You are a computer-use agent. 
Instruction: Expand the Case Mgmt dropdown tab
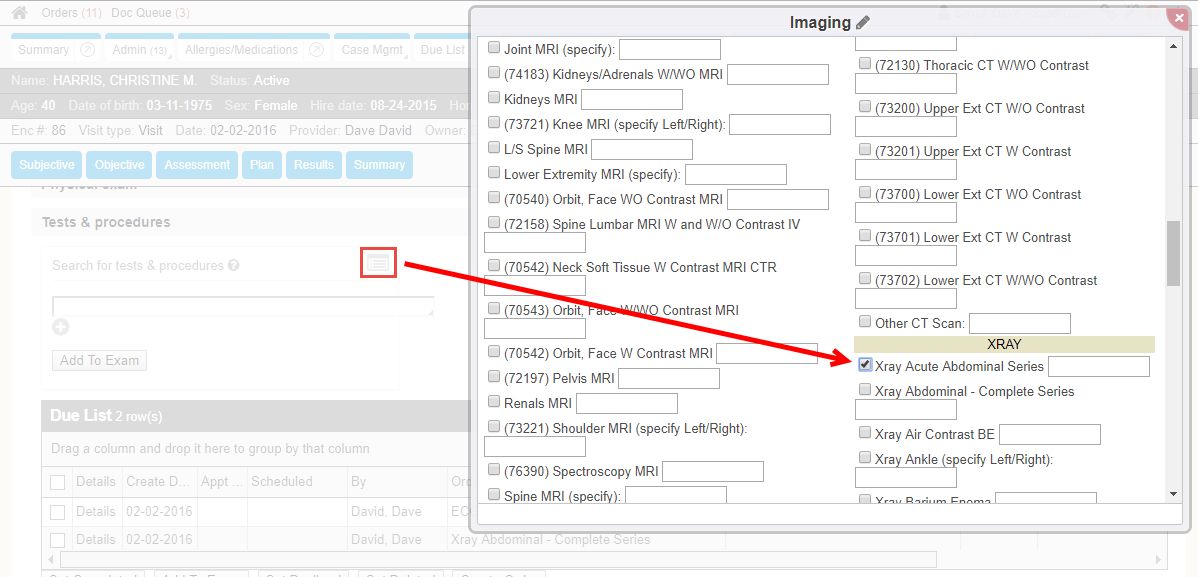pos(371,50)
